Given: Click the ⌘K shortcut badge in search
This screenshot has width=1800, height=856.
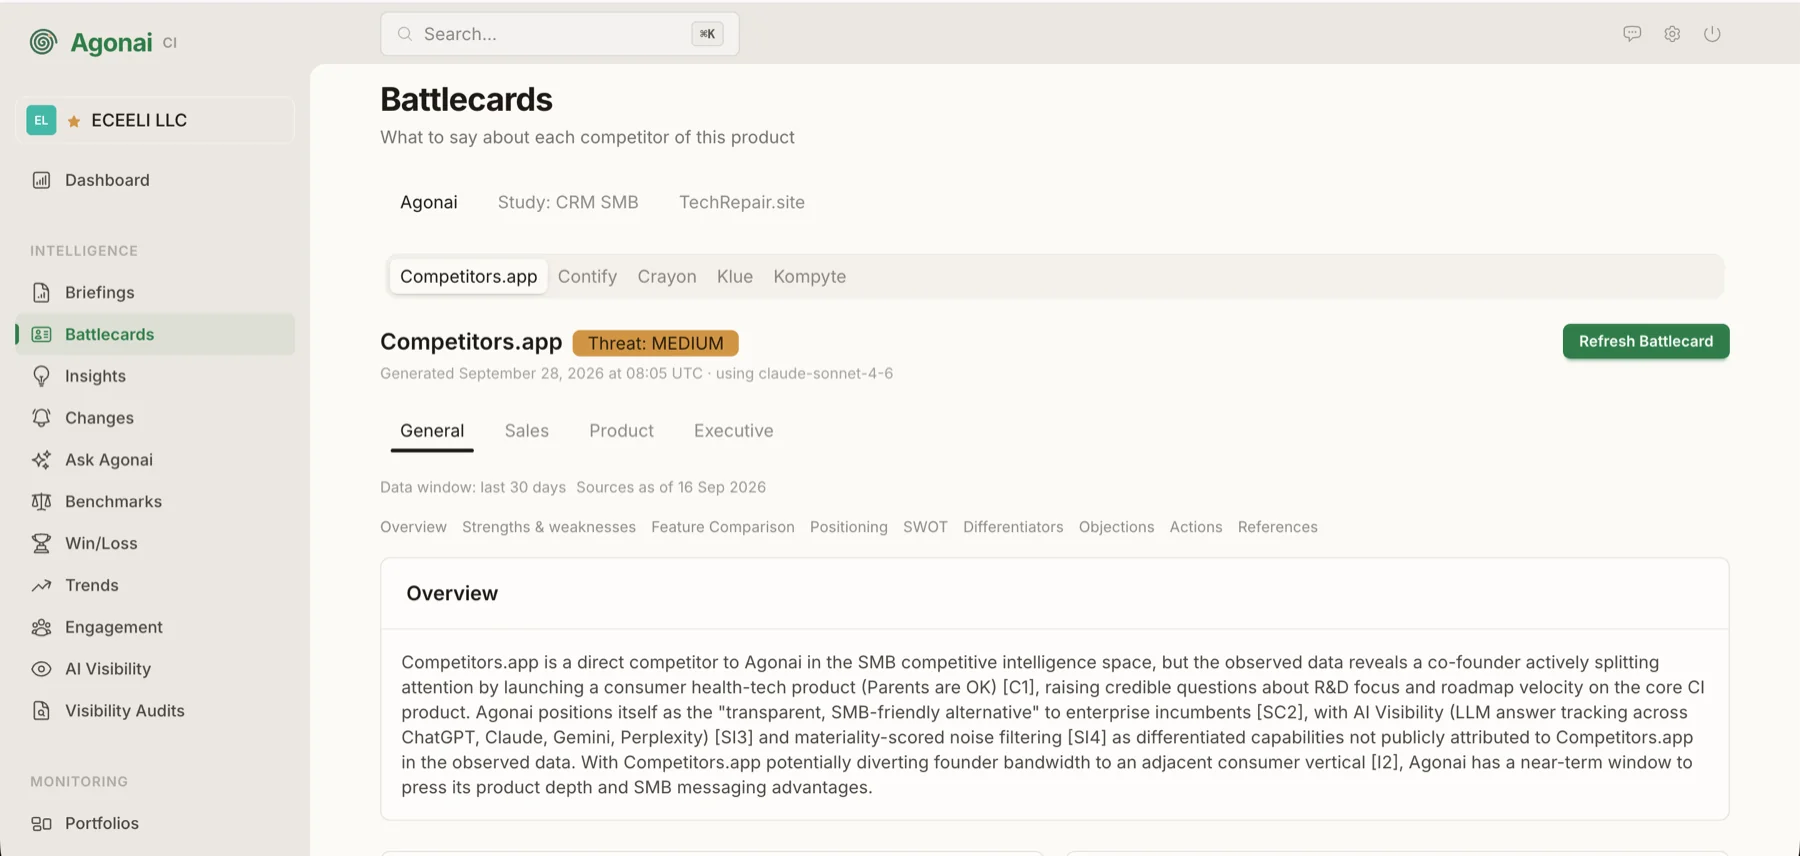Looking at the screenshot, I should click(707, 34).
